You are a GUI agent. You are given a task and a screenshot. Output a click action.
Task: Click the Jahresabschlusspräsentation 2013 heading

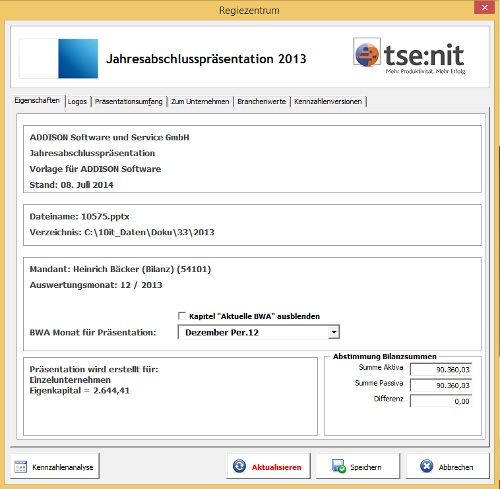pyautogui.click(x=206, y=59)
